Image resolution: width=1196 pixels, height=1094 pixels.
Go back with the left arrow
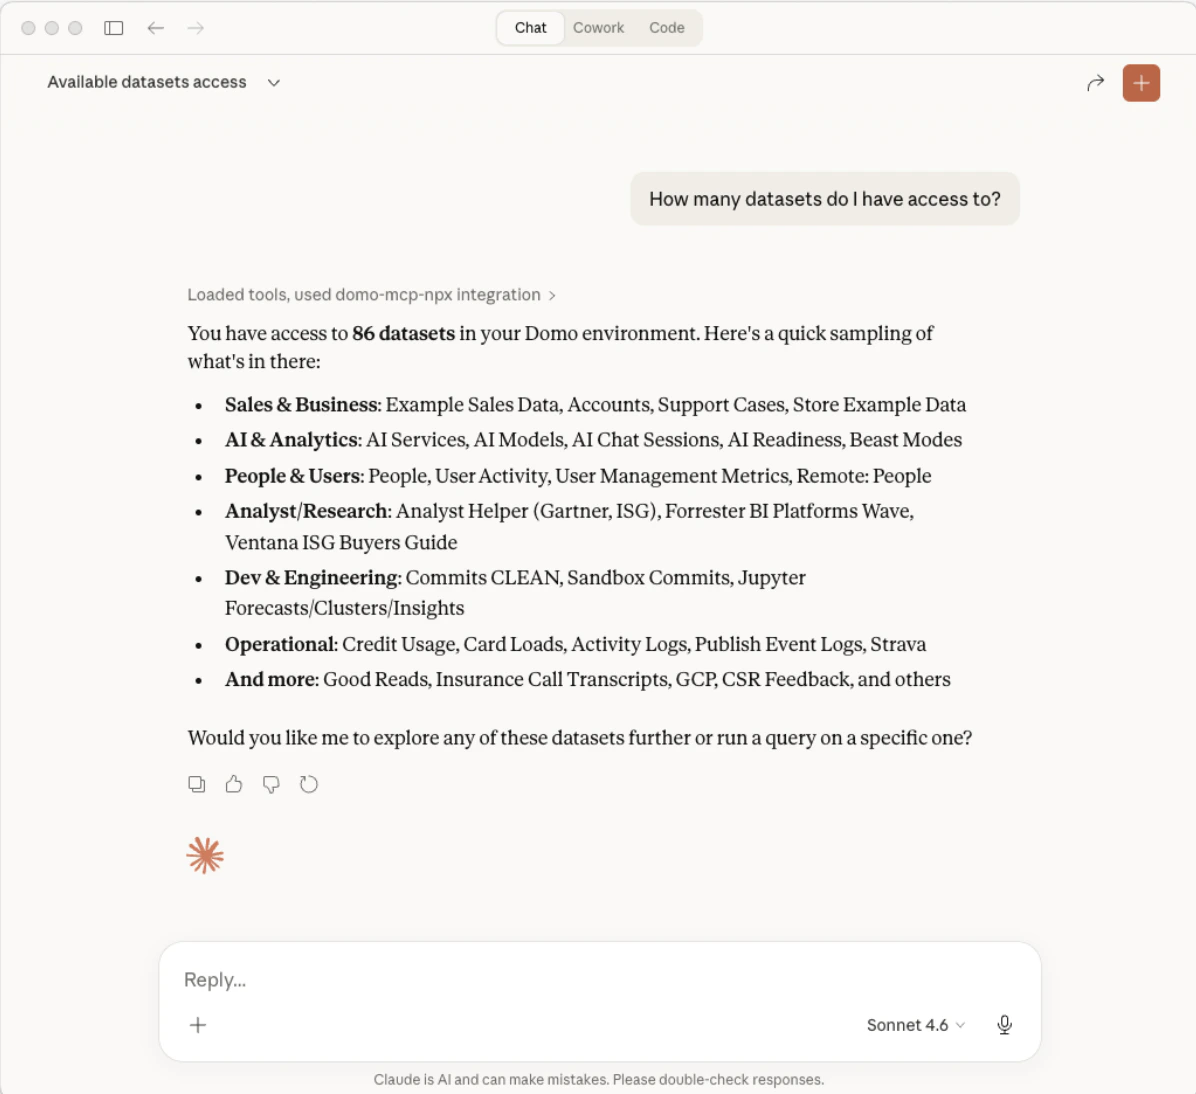156,28
